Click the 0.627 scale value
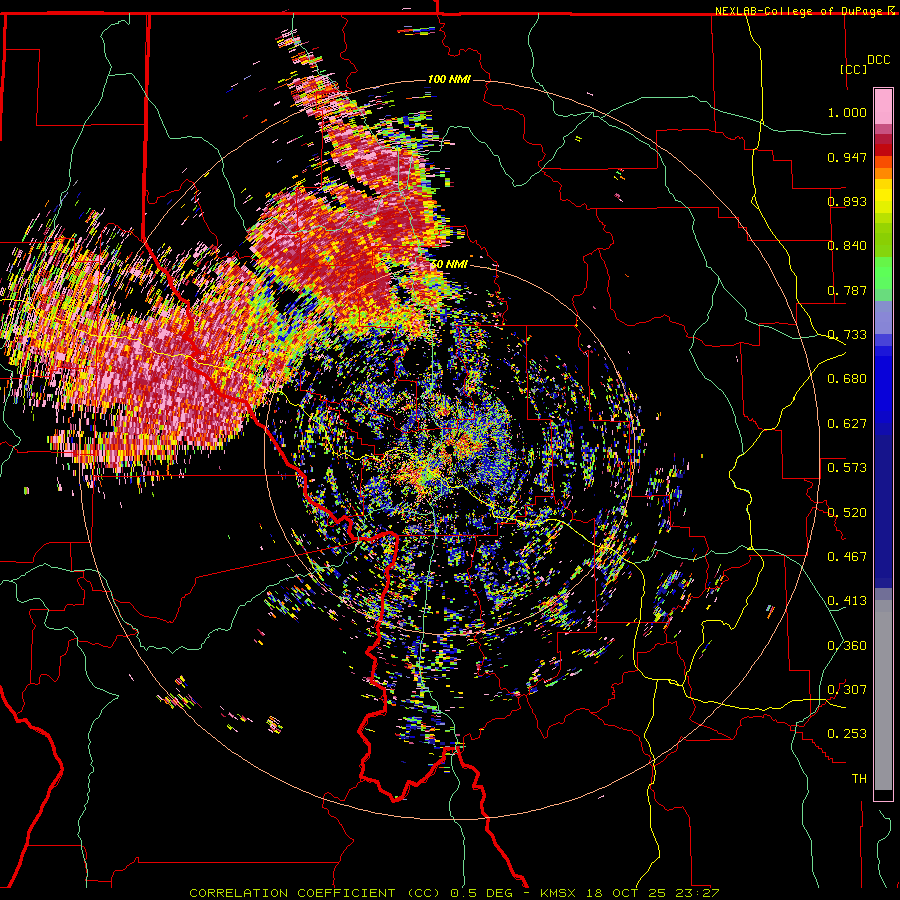This screenshot has height=900, width=900. [847, 424]
